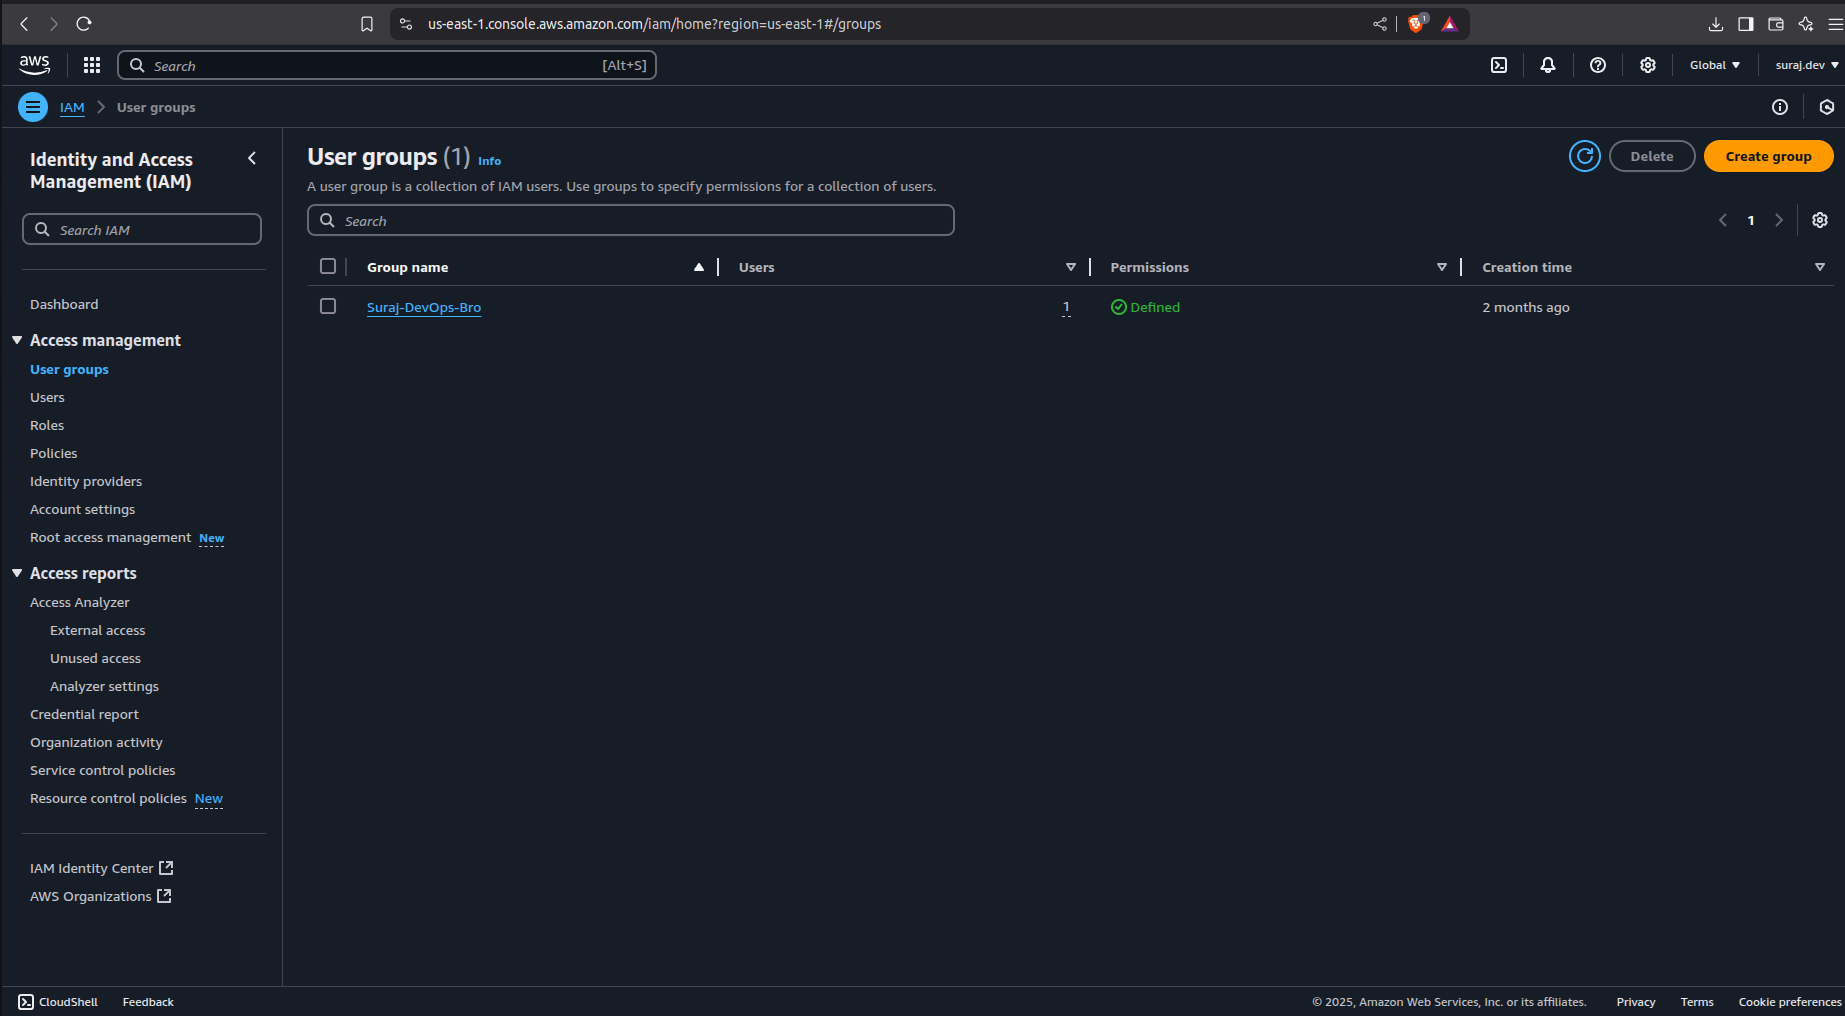Refresh the user groups list
Viewport: 1845px width, 1016px height.
click(x=1585, y=156)
